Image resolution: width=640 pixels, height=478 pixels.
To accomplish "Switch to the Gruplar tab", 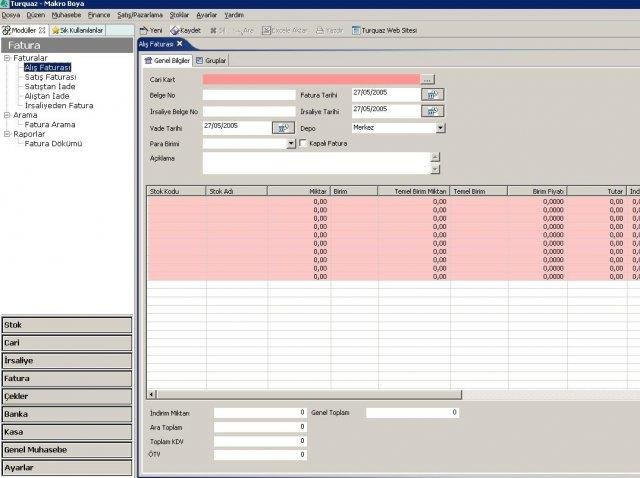I will click(x=211, y=60).
